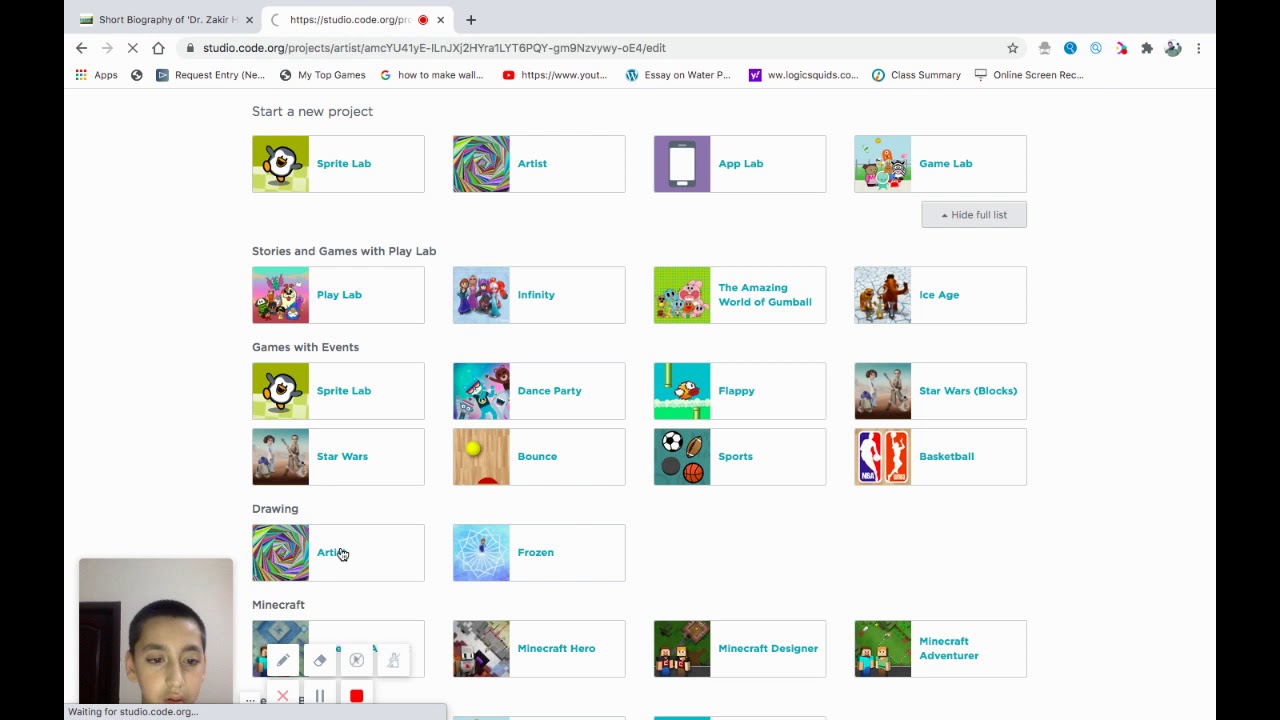Click the Game Lab icon
Screen dimensions: 1280x720
pyautogui.click(x=883, y=164)
